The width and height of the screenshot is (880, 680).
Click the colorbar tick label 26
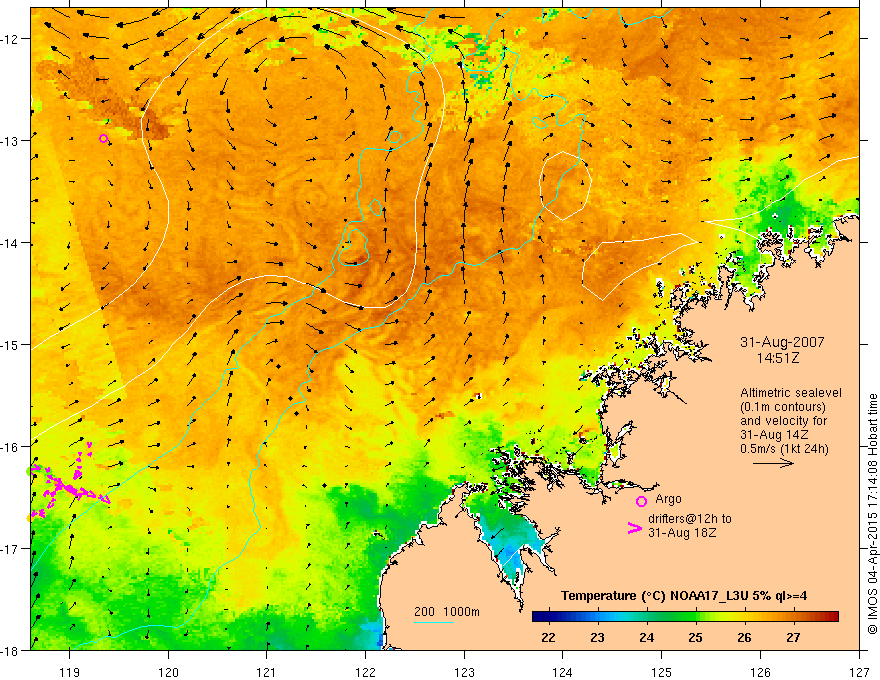744,638
